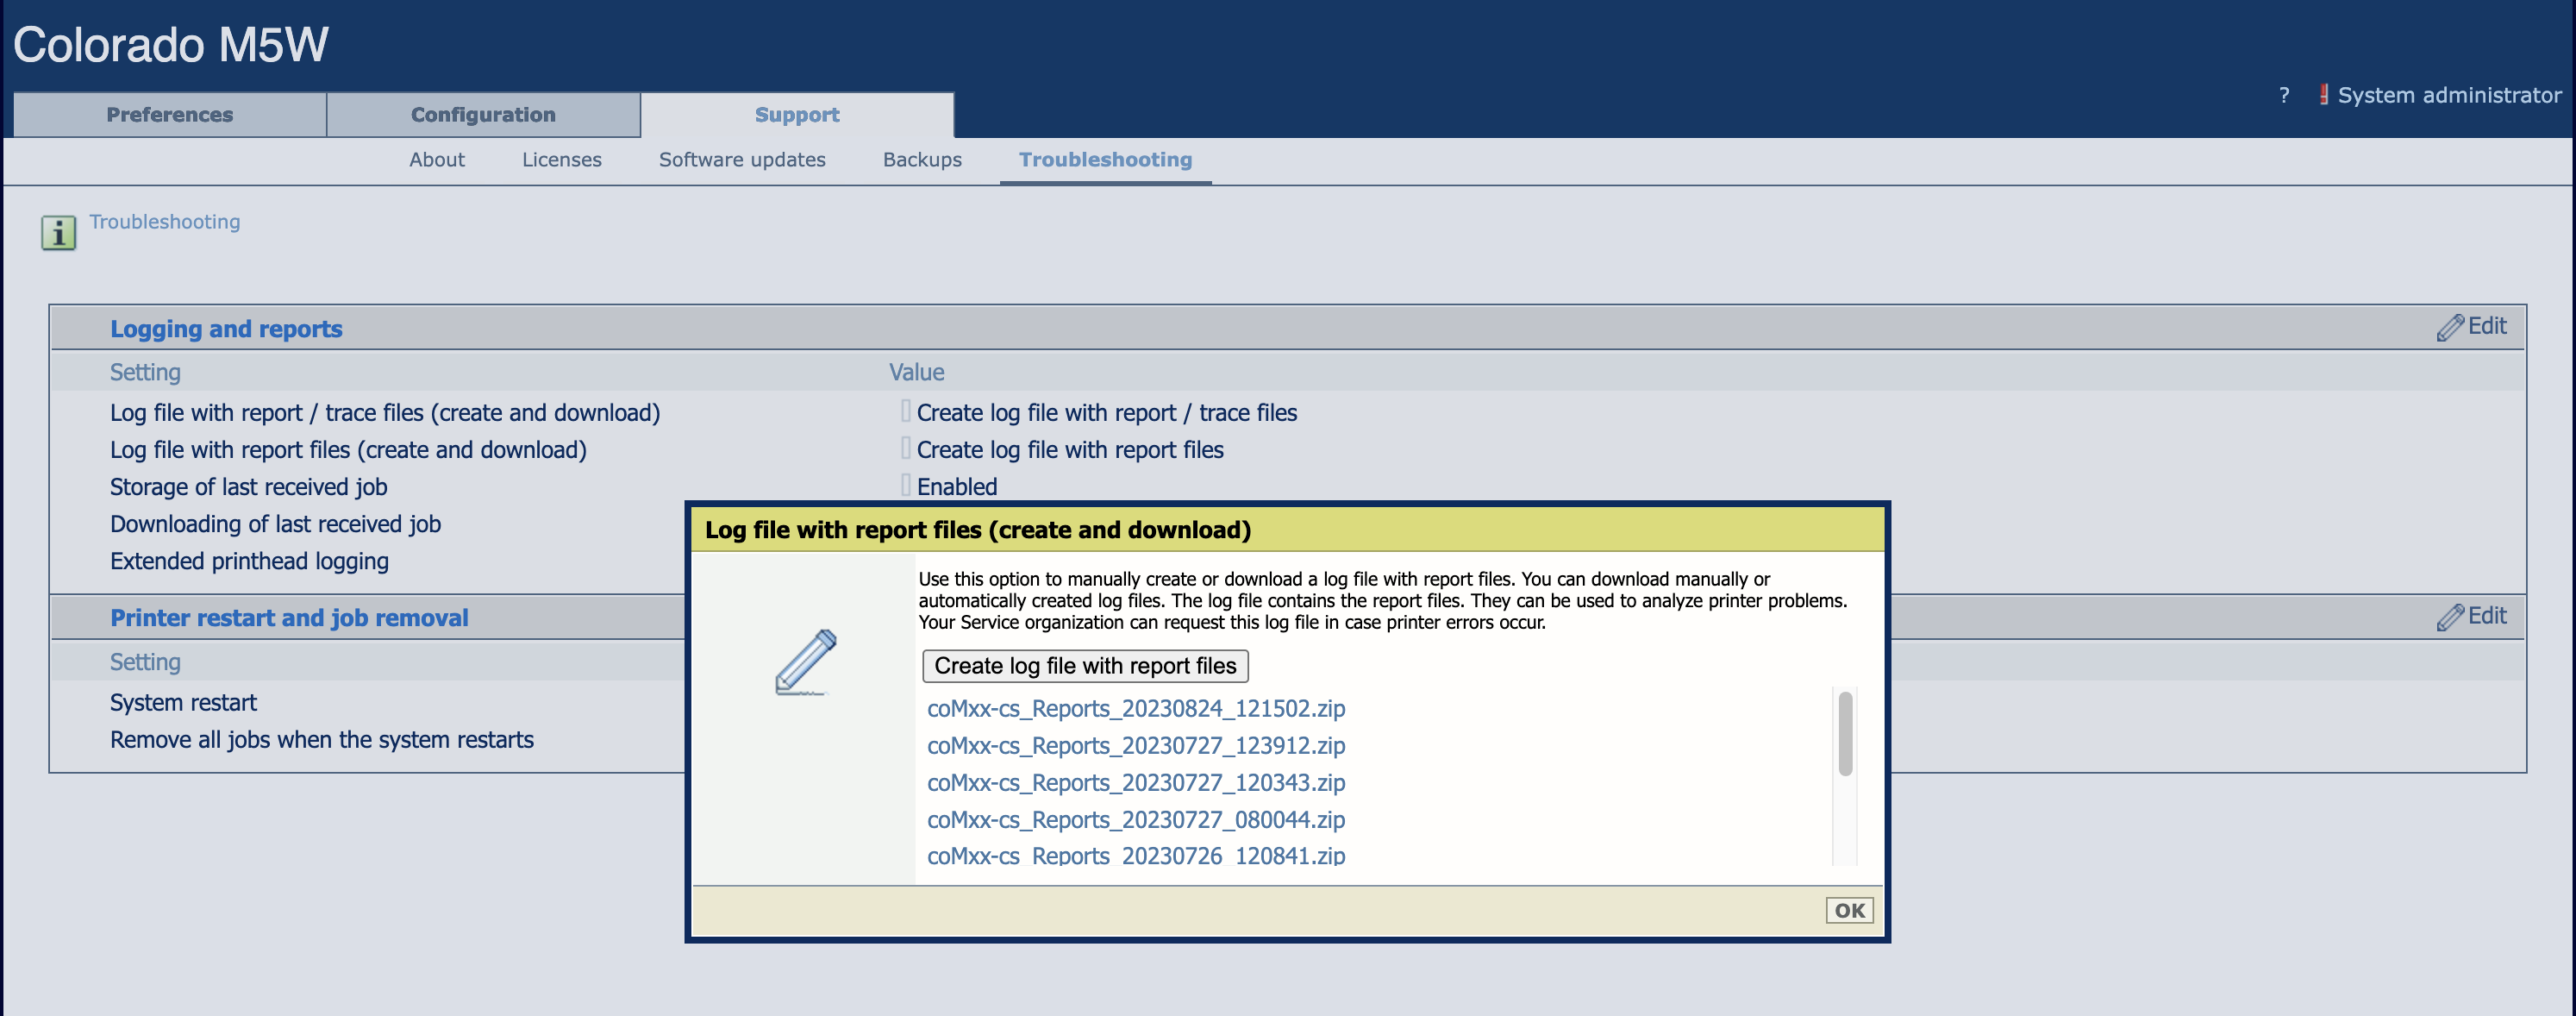Select the System restart setting
The width and height of the screenshot is (2576, 1016).
coord(183,703)
